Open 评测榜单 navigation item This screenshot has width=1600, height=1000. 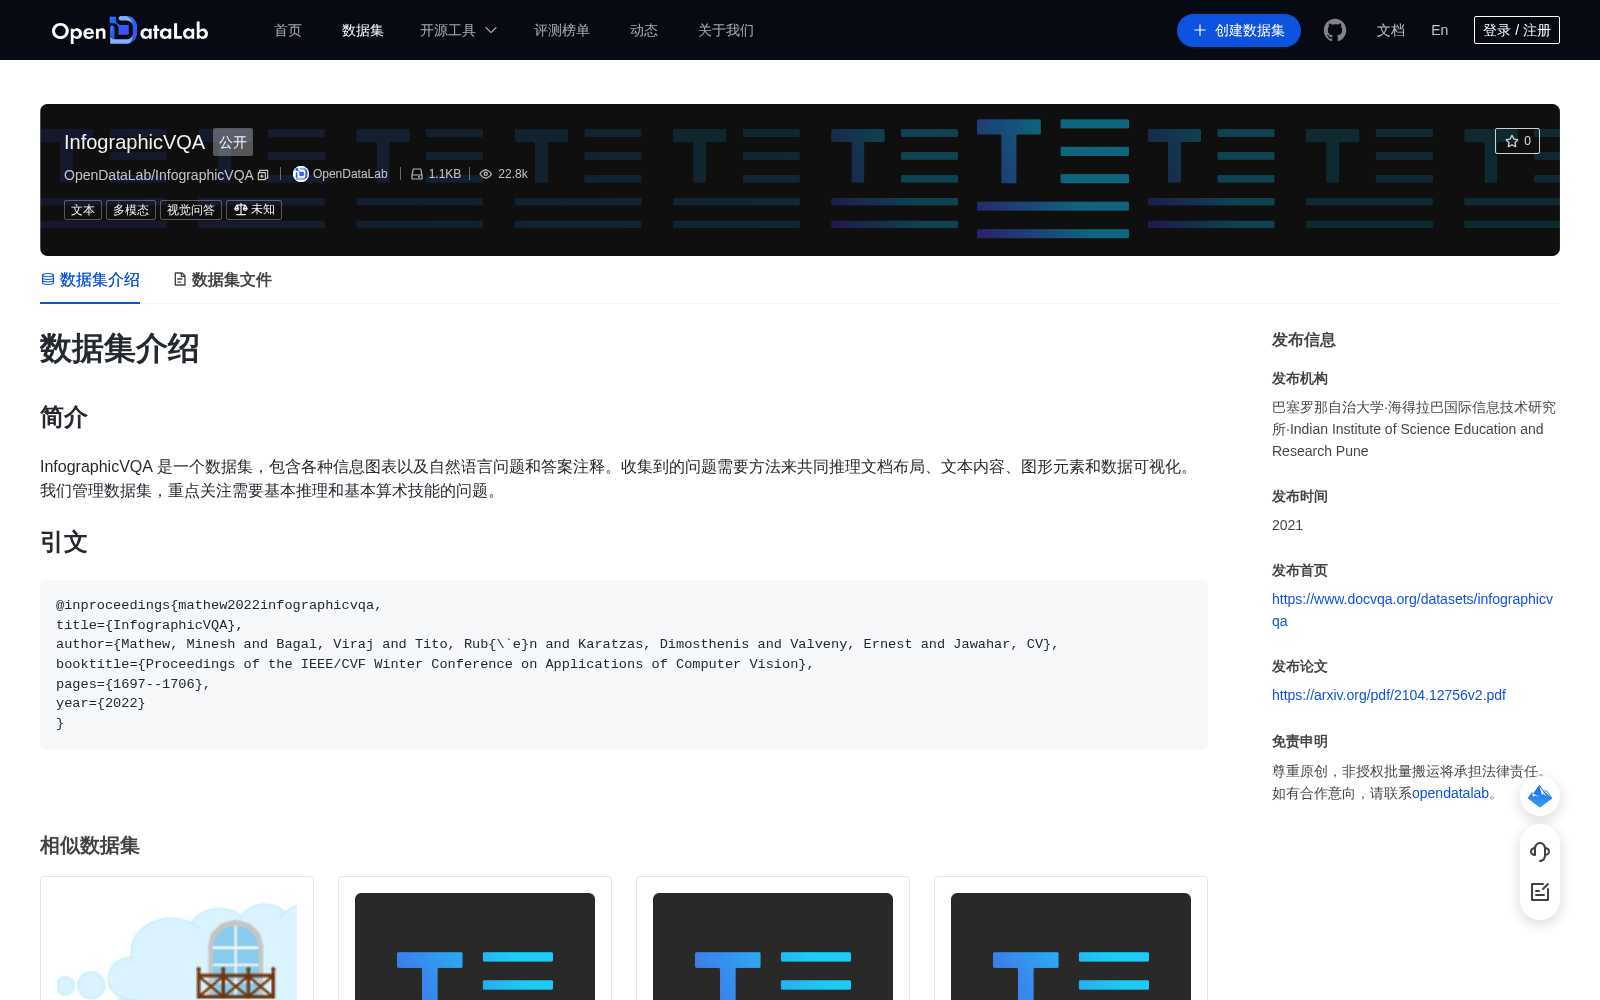click(562, 30)
